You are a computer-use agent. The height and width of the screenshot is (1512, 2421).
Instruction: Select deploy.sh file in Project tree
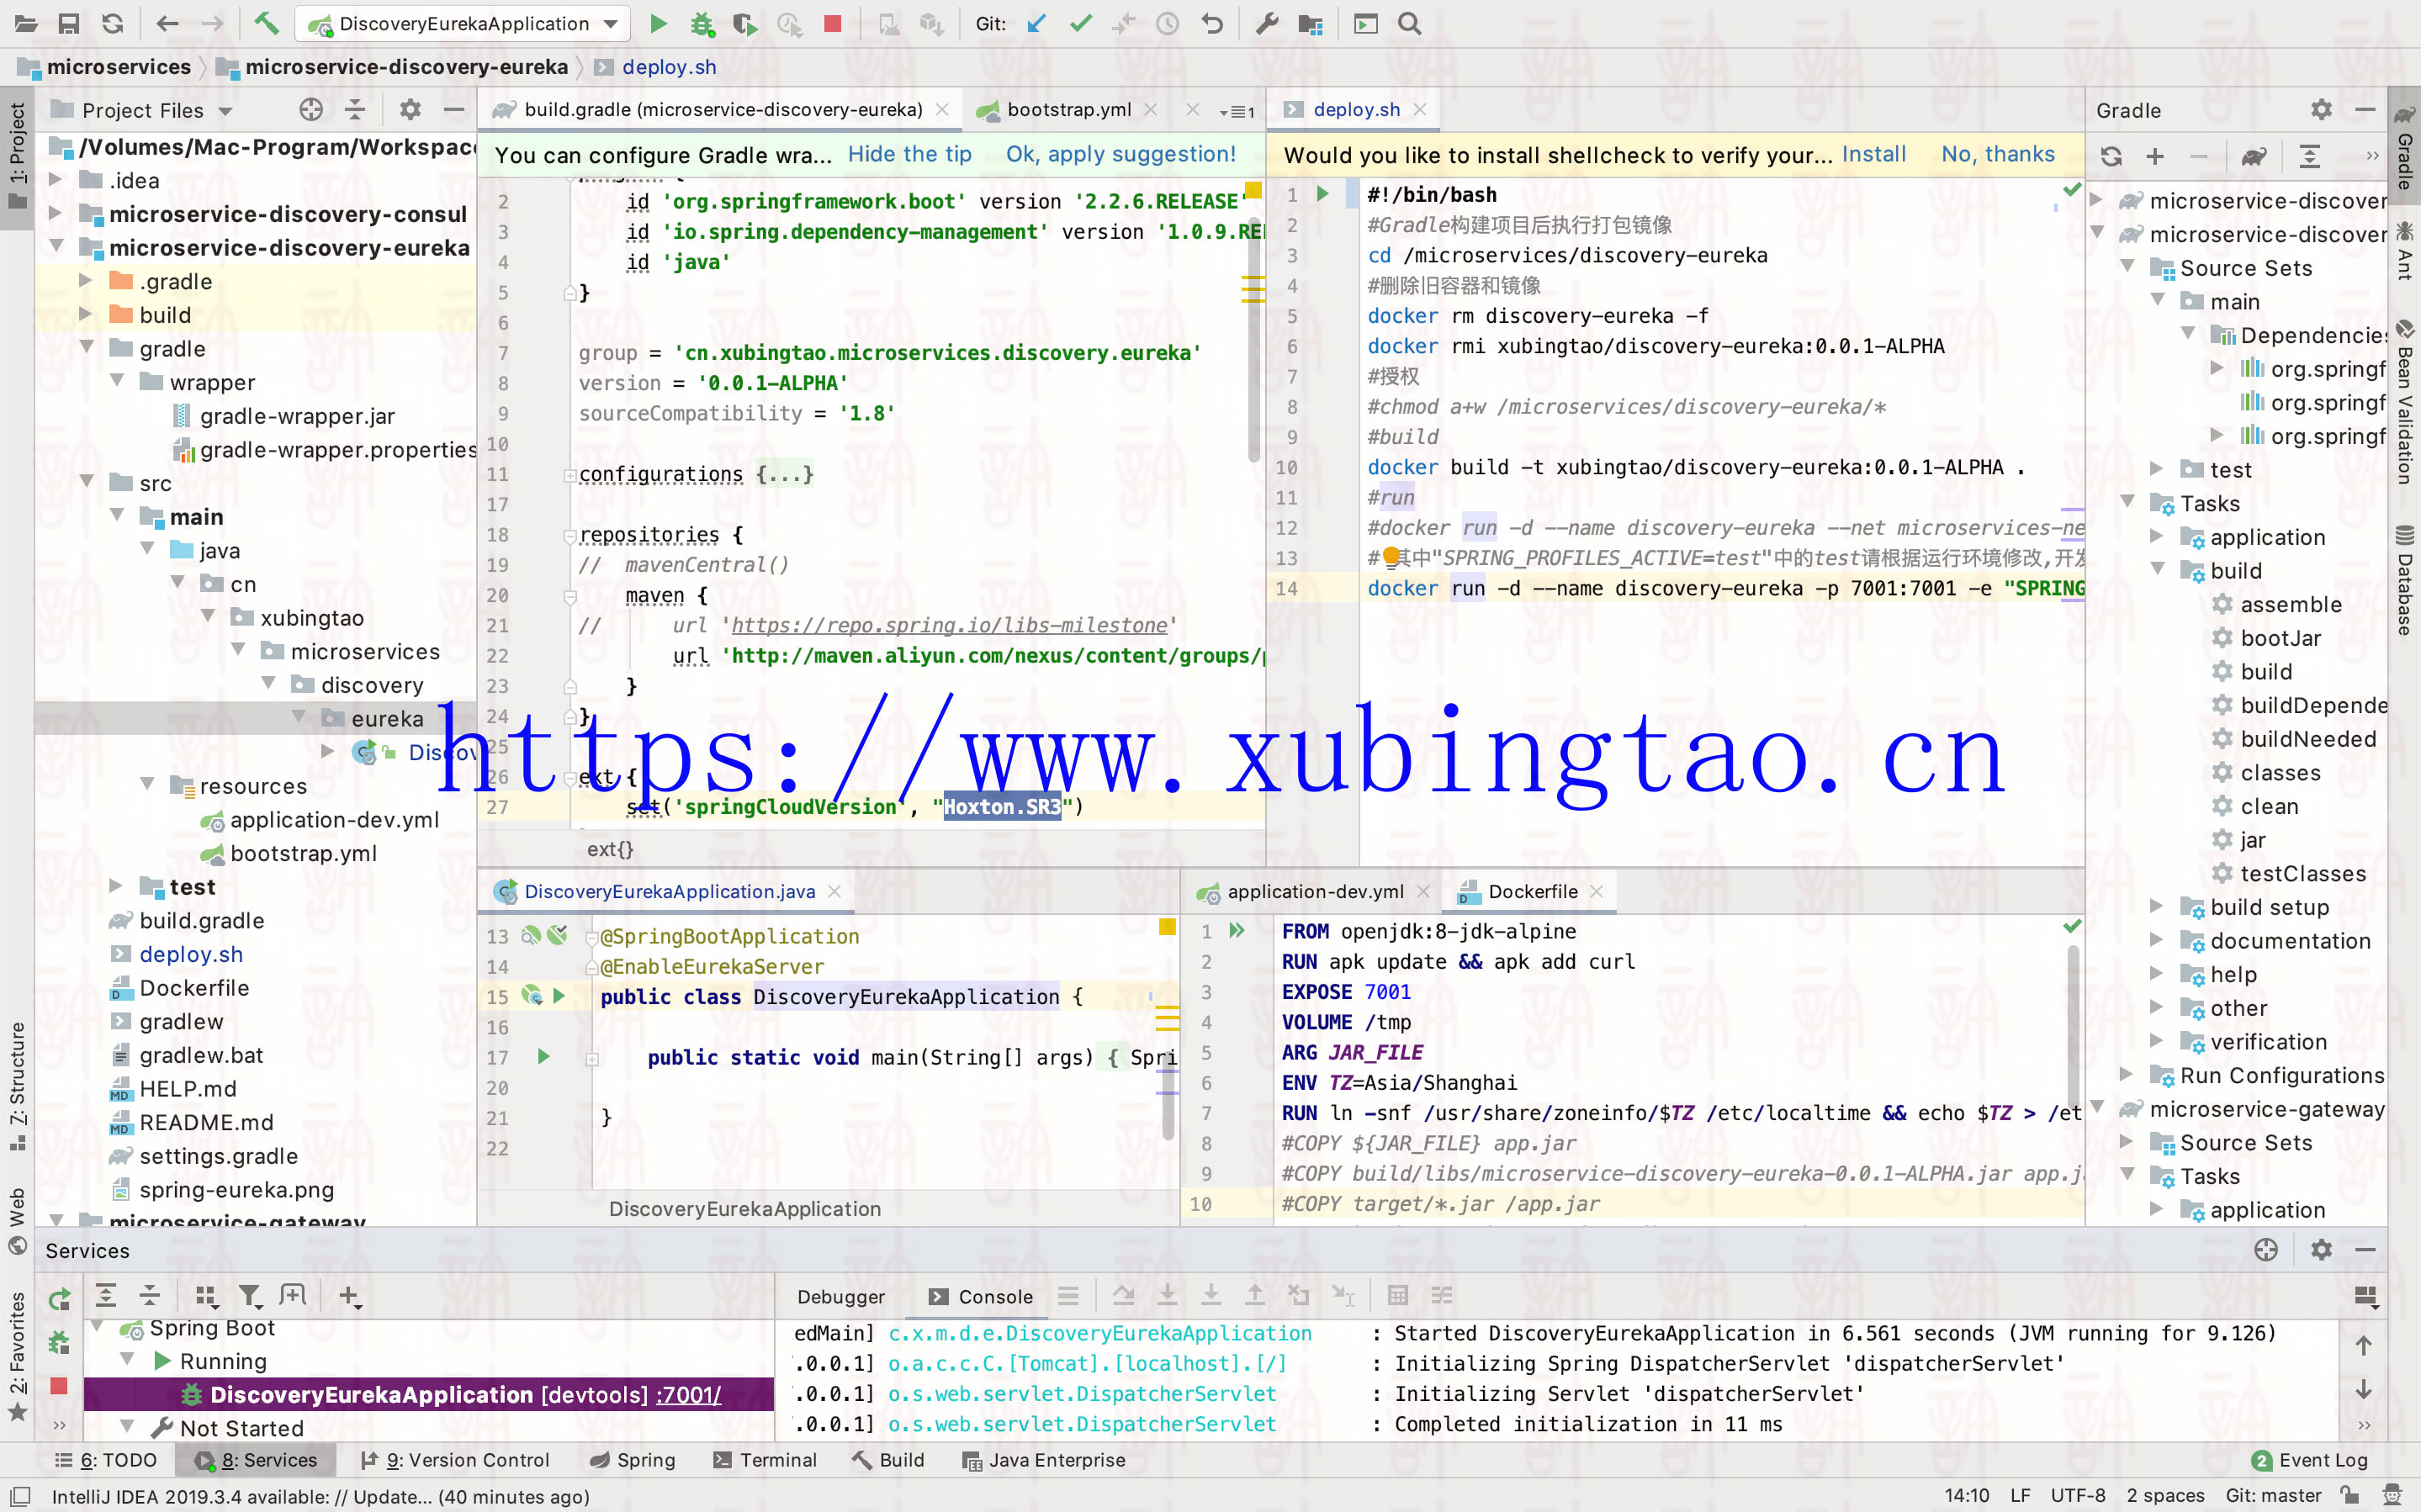(x=190, y=954)
